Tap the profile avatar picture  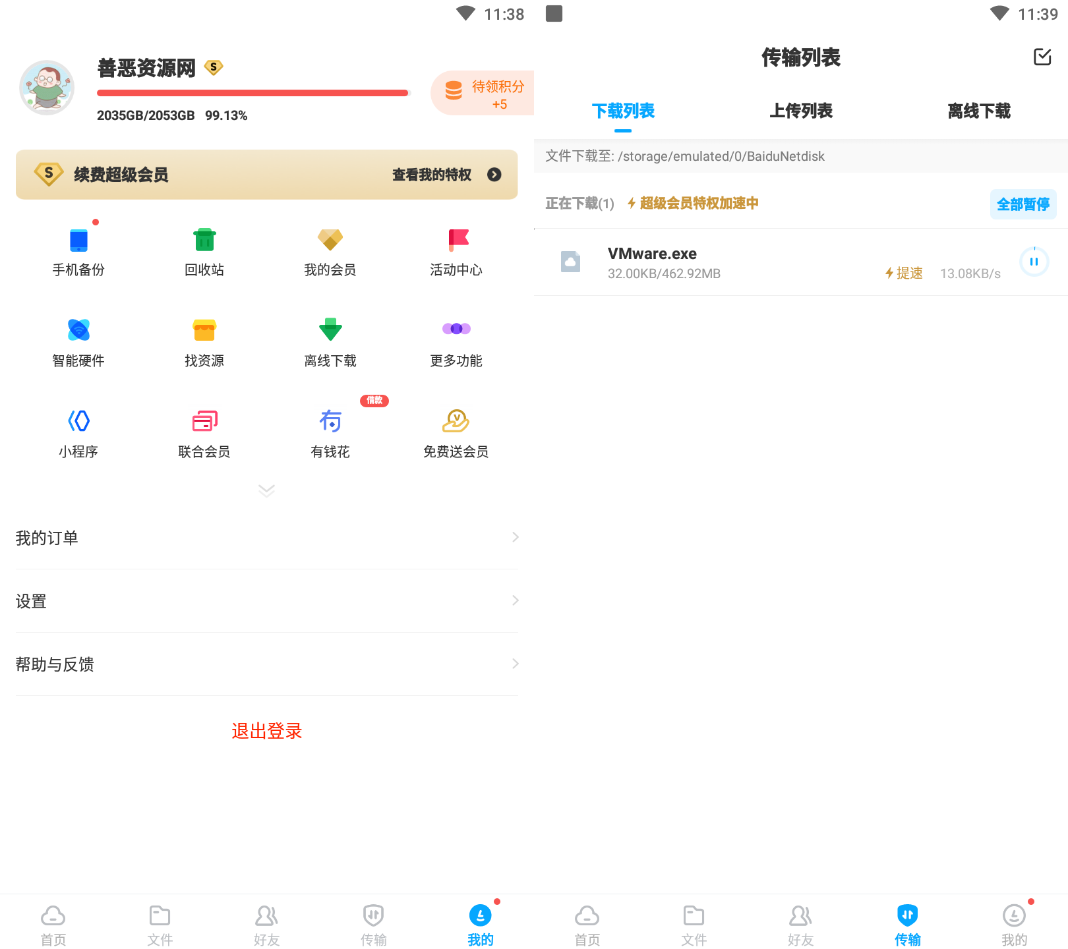(47, 87)
